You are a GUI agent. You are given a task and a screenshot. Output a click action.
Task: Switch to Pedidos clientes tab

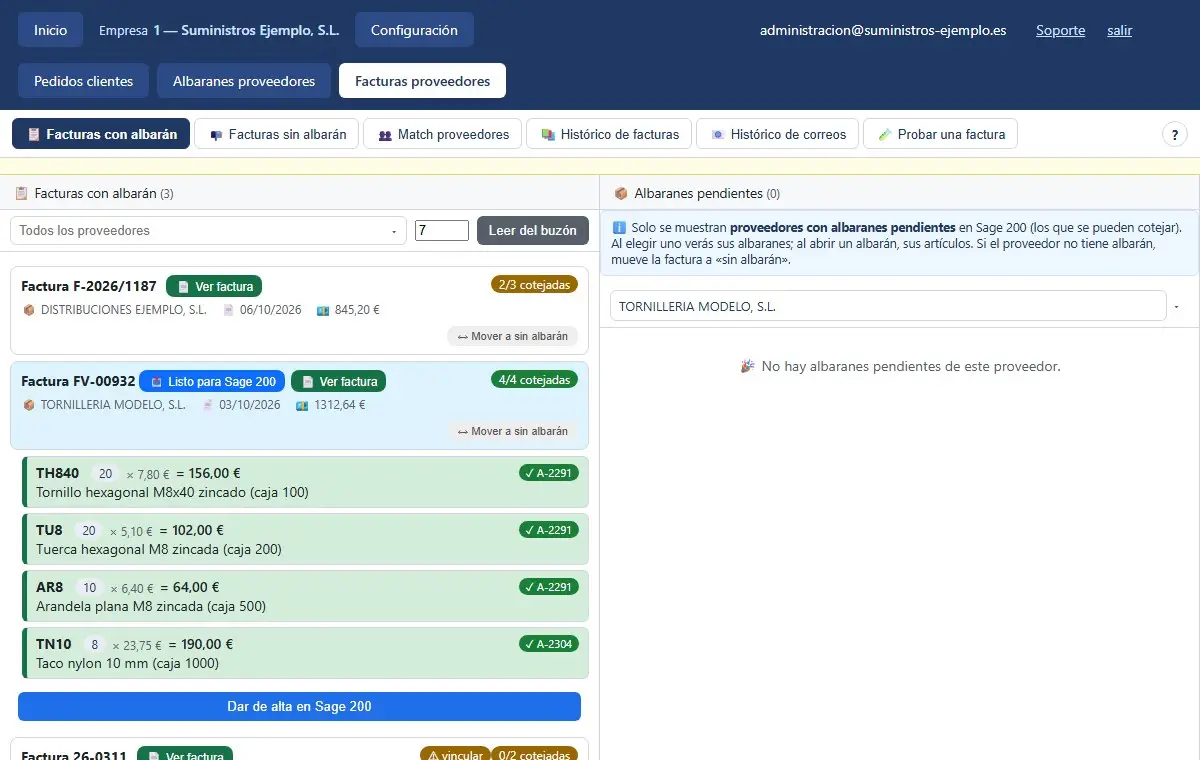pos(84,81)
